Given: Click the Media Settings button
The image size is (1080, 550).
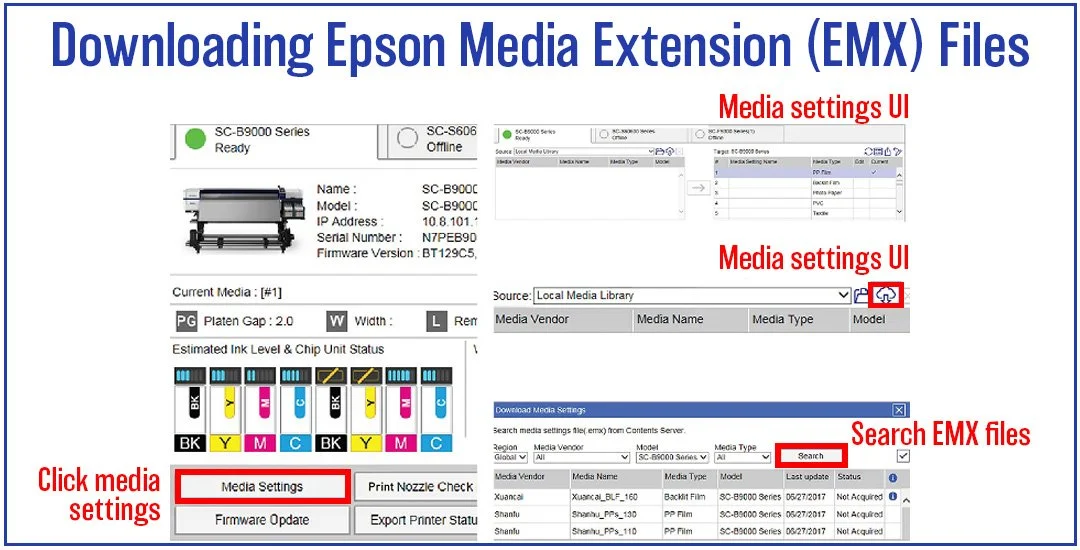Looking at the screenshot, I should (262, 487).
